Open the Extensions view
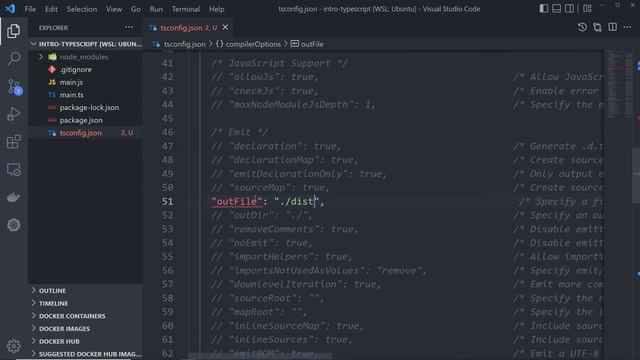This screenshot has width=640, height=360. coord(13,142)
